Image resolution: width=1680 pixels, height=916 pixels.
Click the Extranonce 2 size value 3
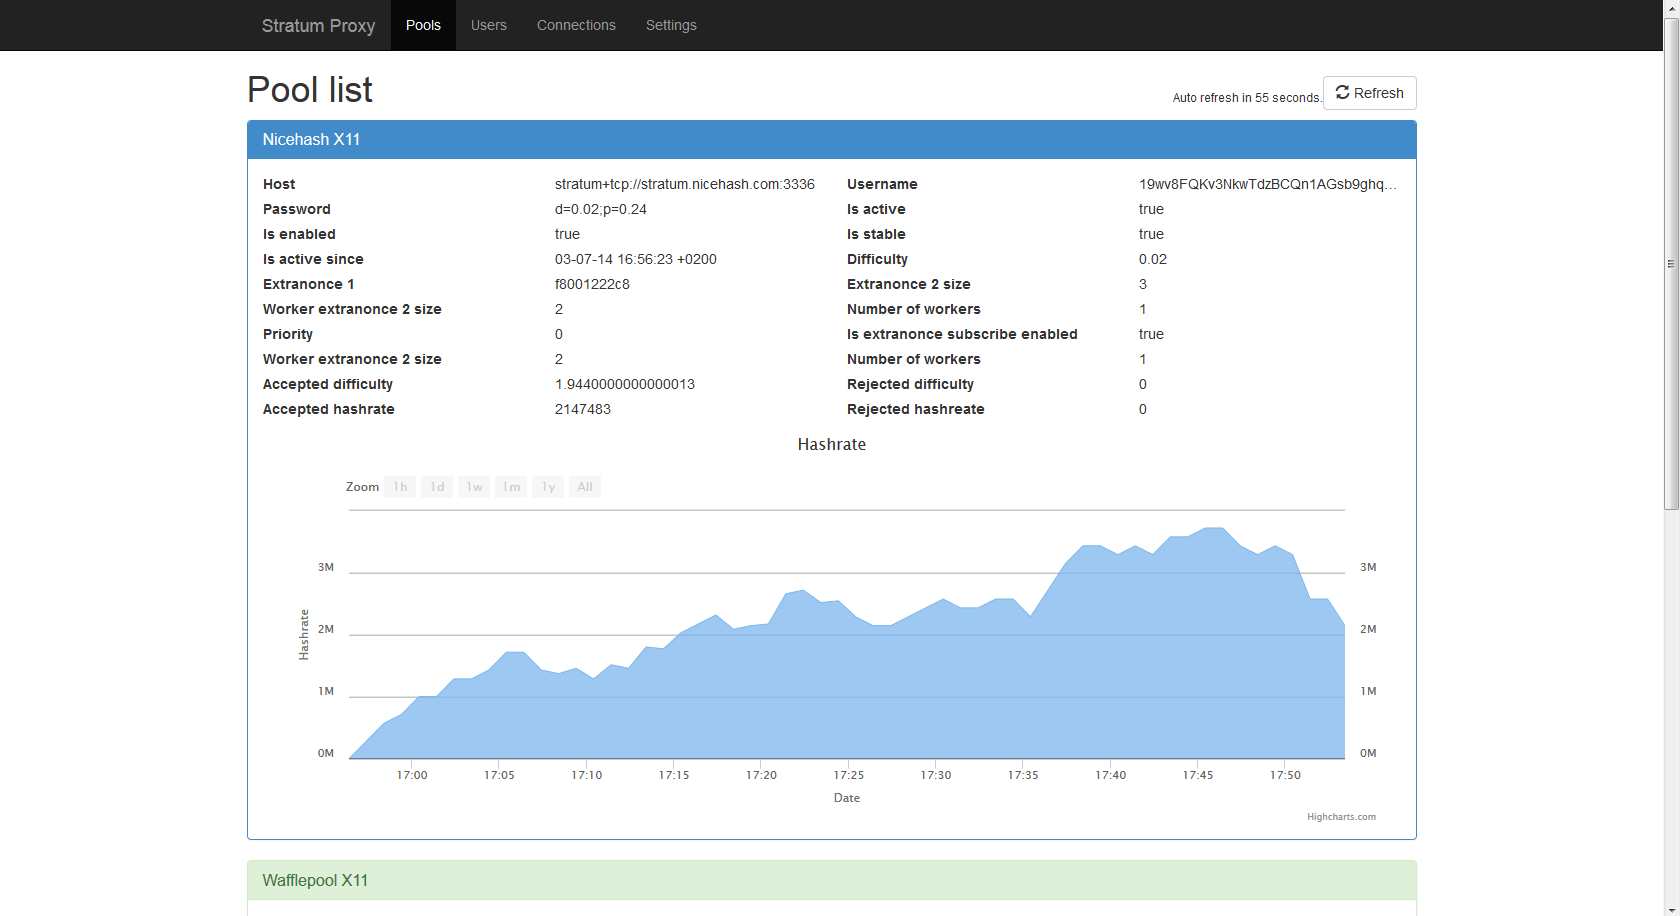pos(1143,284)
